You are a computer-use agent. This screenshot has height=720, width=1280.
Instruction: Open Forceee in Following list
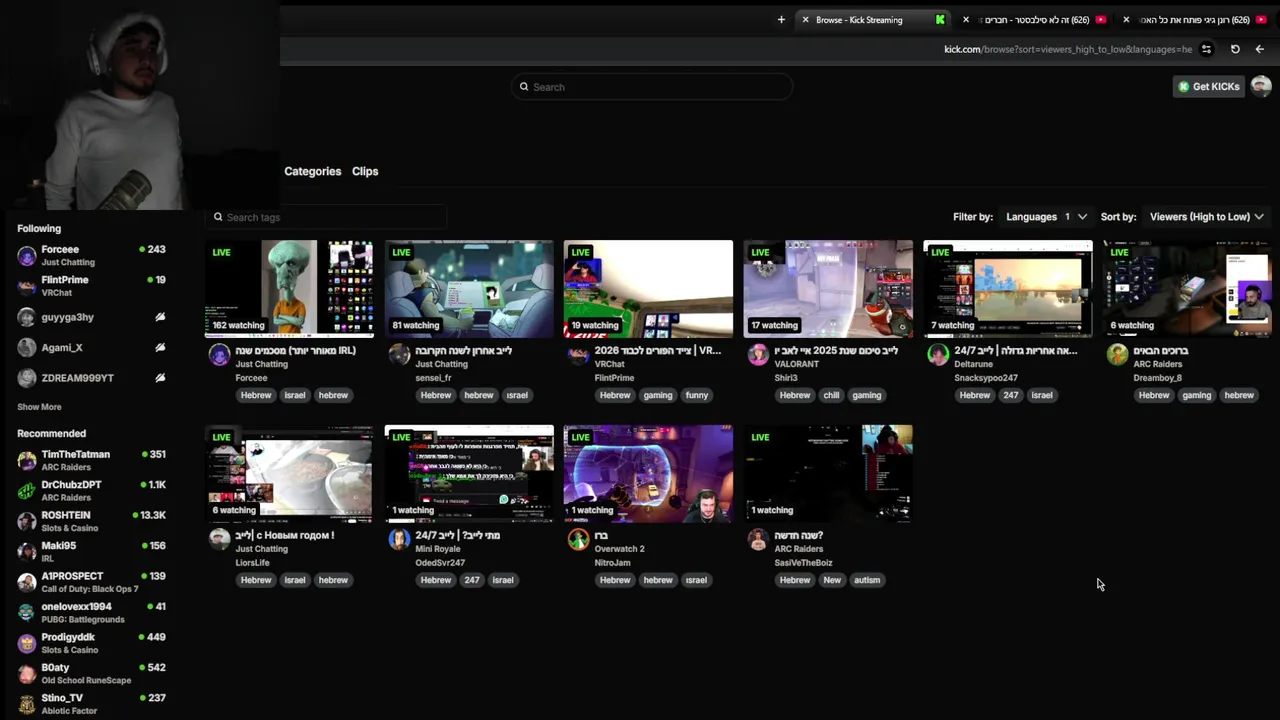point(90,256)
